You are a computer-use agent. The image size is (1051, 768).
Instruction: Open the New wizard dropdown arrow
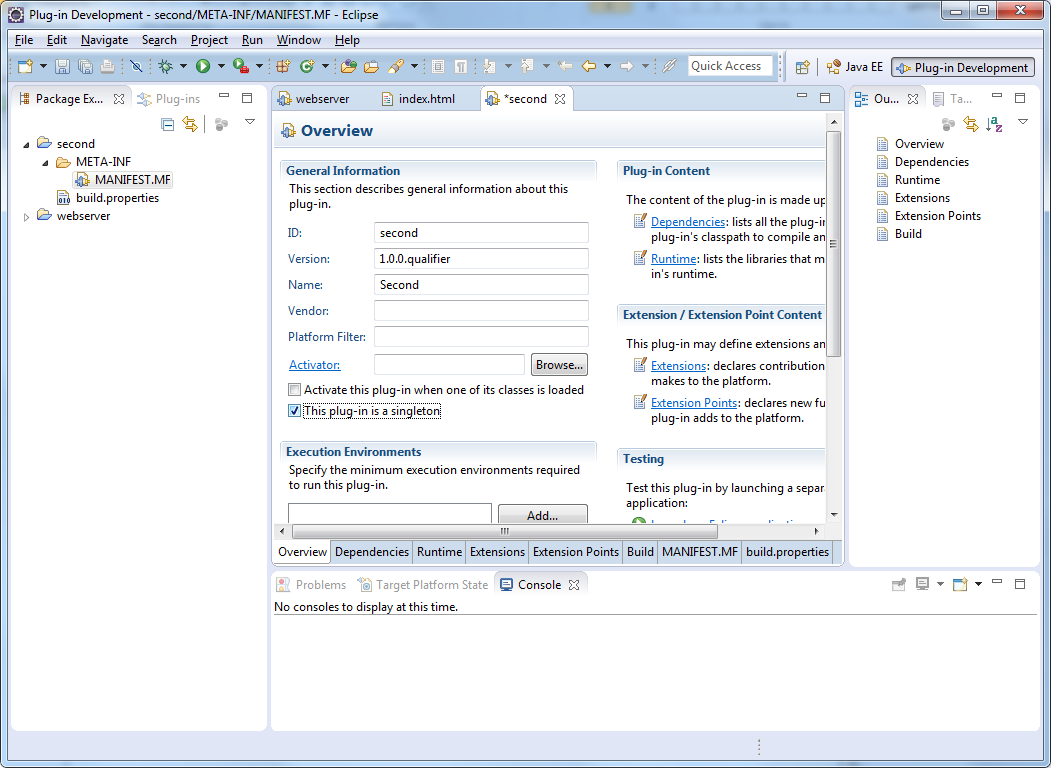(x=43, y=66)
